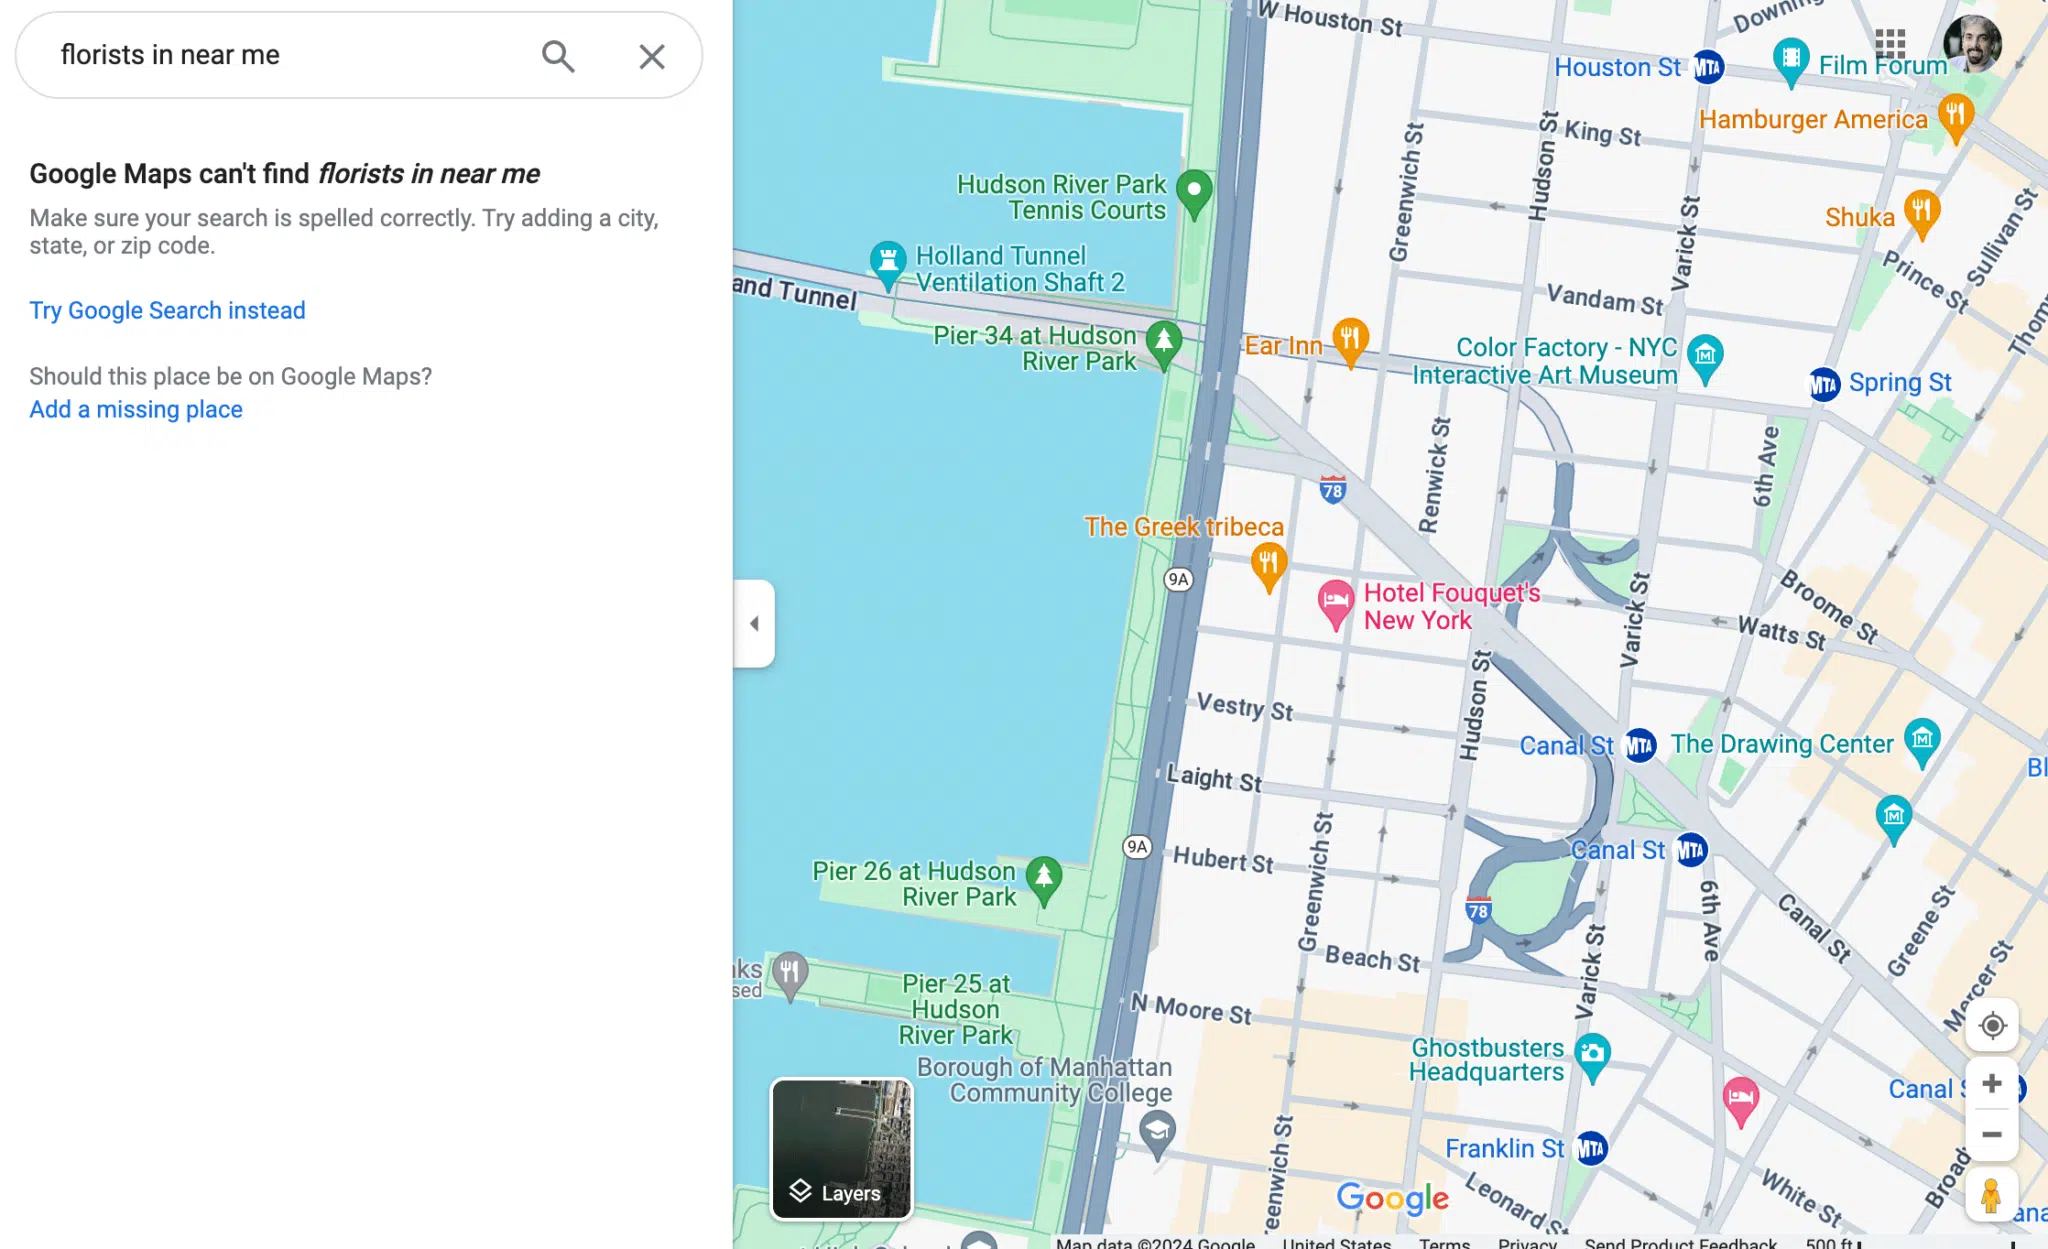Select the Houston St subway icon

tap(1708, 68)
